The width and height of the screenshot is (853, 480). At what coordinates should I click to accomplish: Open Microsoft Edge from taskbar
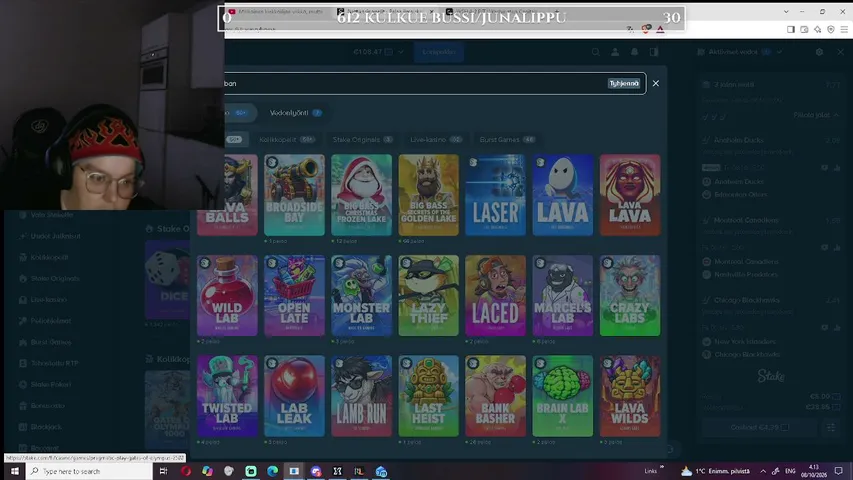point(272,471)
